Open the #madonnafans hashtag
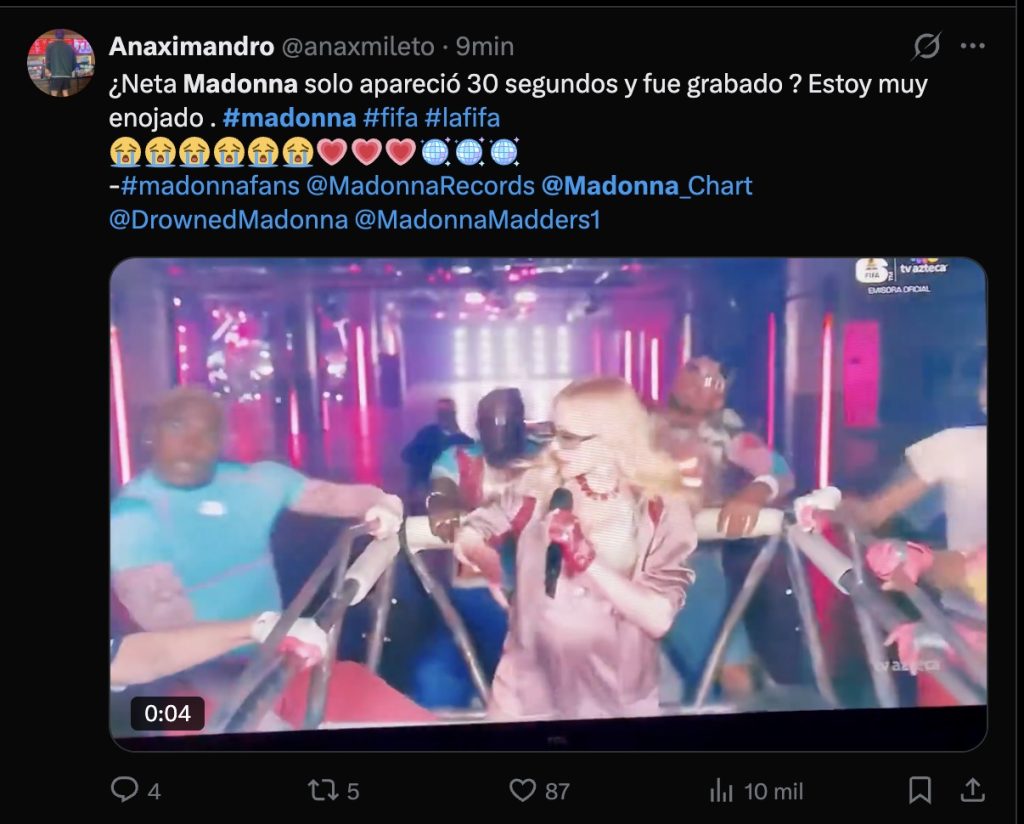 [210, 186]
